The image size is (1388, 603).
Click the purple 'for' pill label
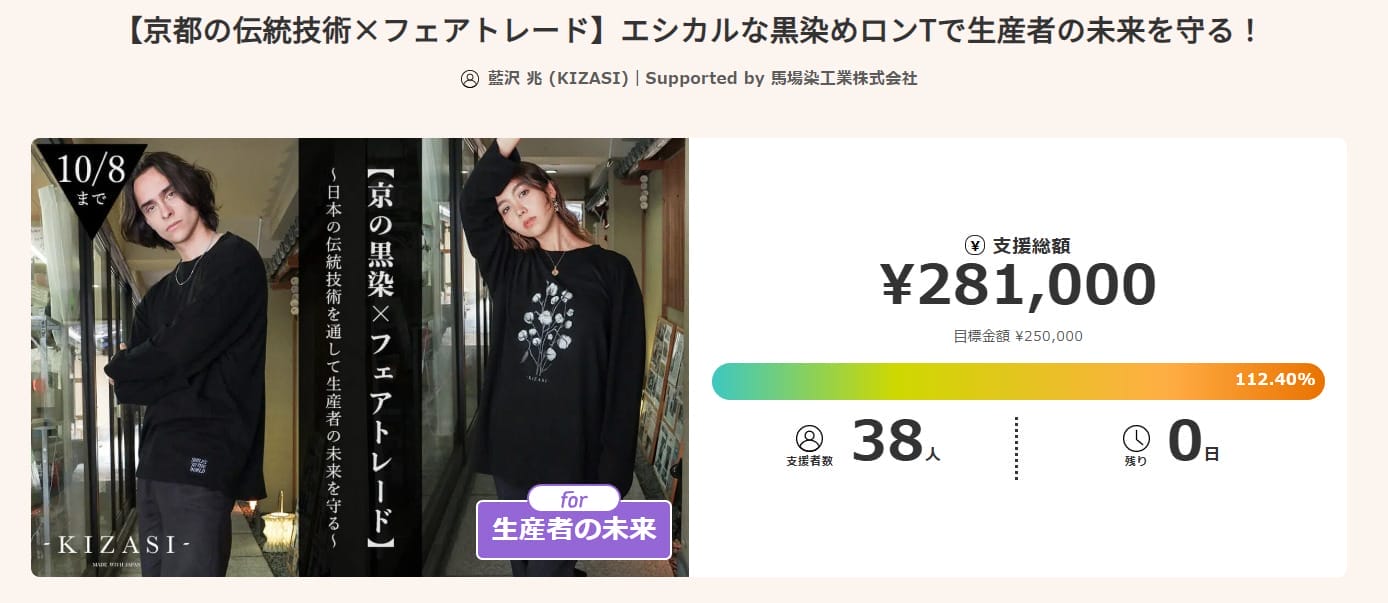click(x=573, y=499)
